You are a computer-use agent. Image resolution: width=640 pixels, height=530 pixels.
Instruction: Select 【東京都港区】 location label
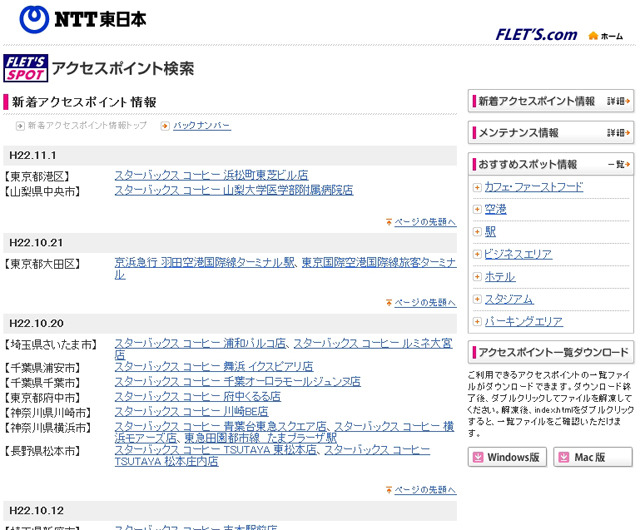(x=37, y=176)
